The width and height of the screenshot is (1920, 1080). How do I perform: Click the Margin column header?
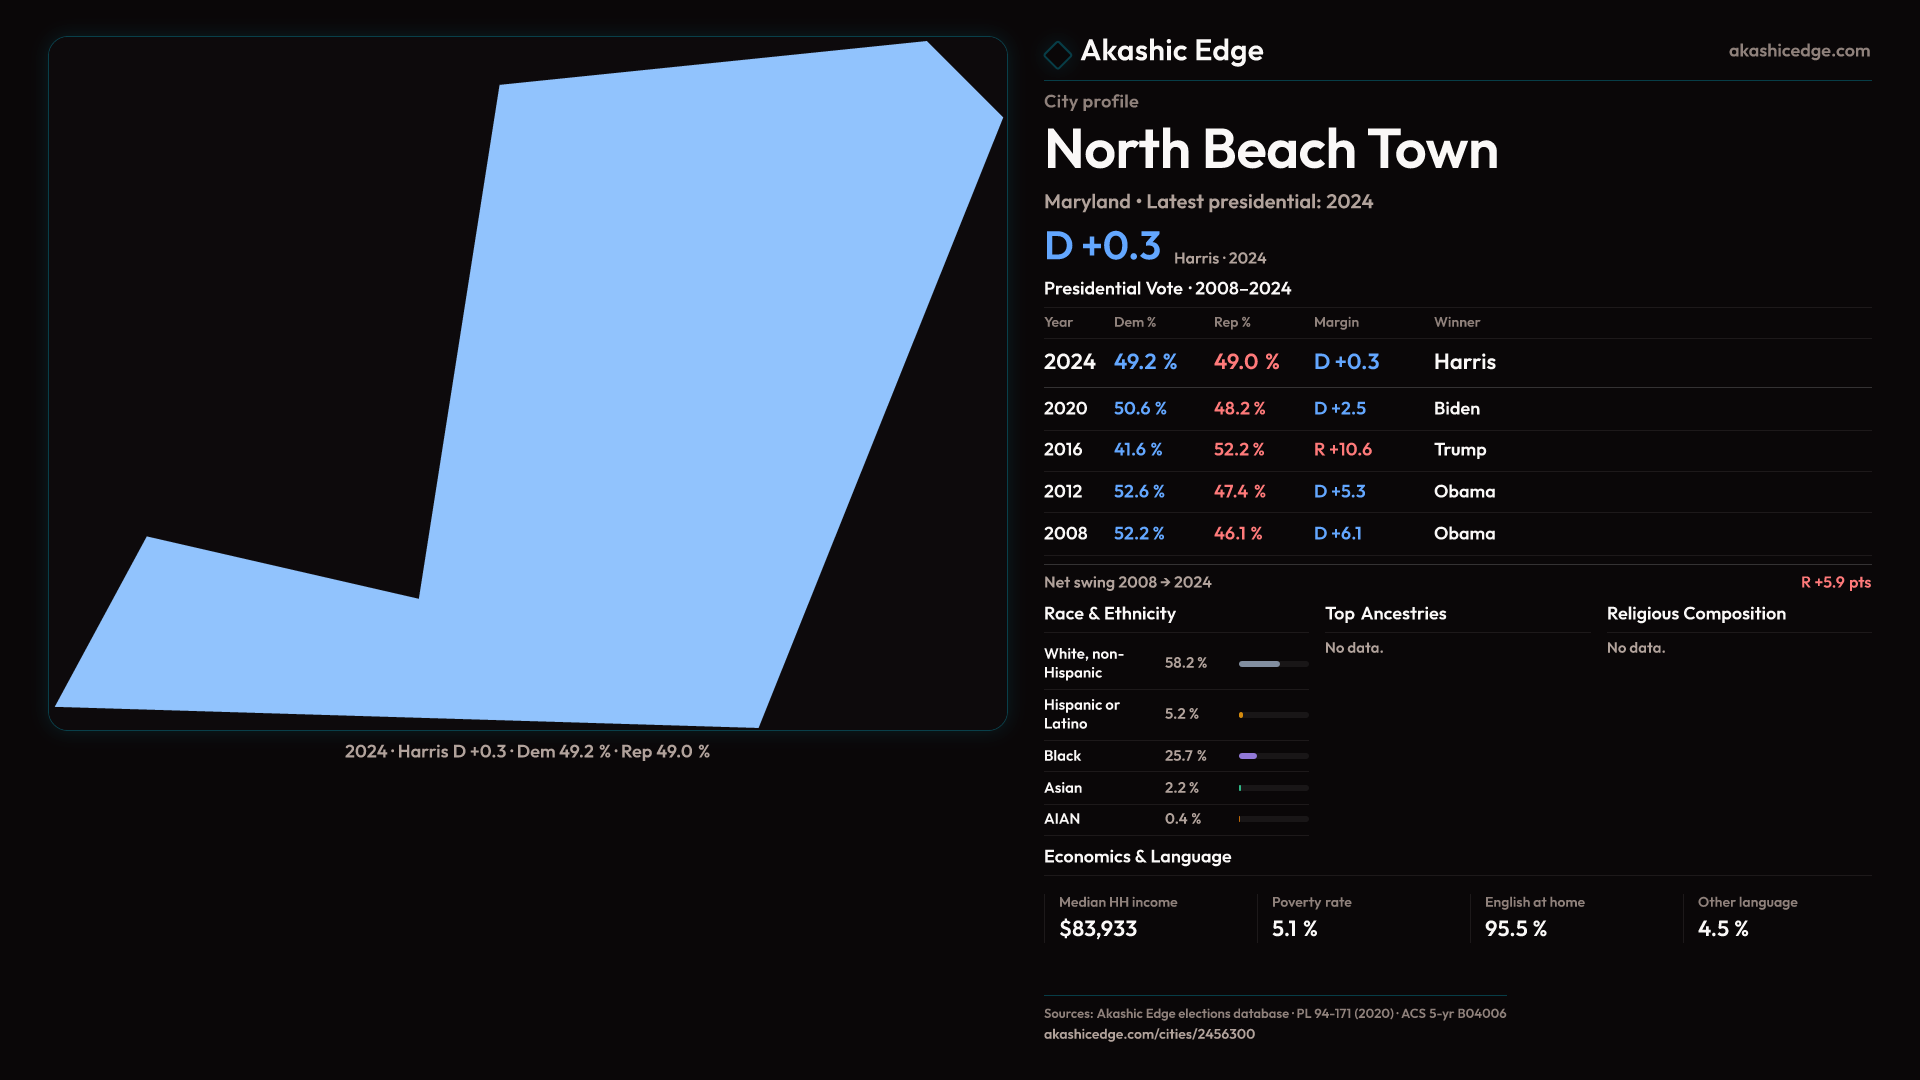click(1336, 323)
